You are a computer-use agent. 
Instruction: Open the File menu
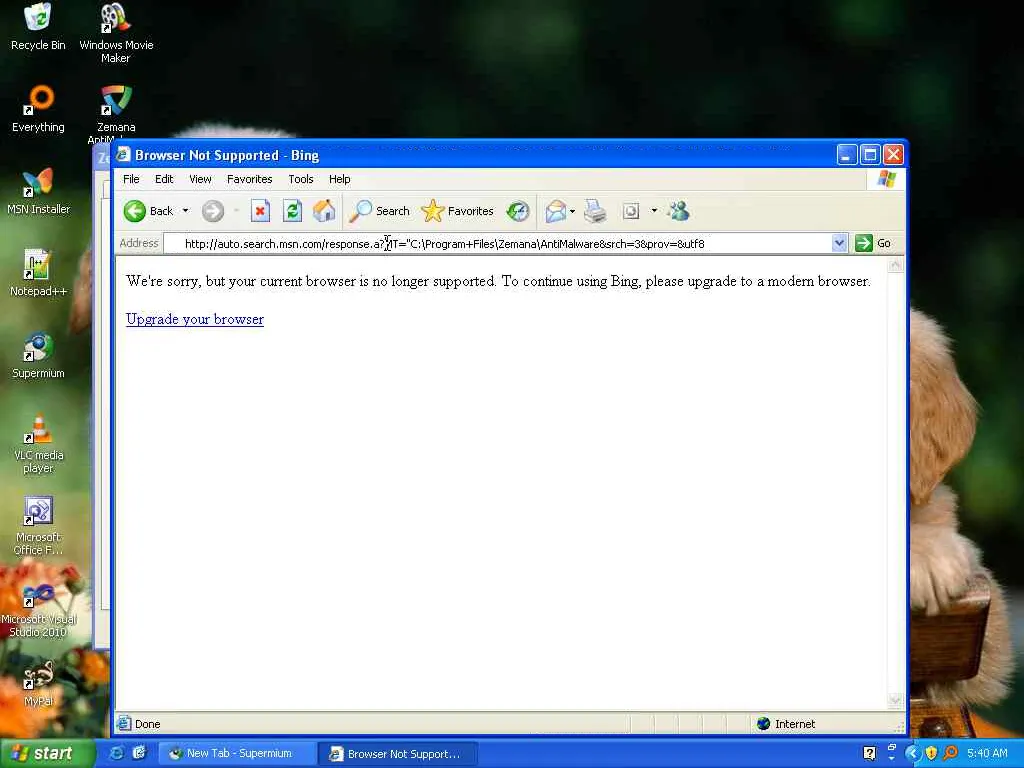(131, 179)
